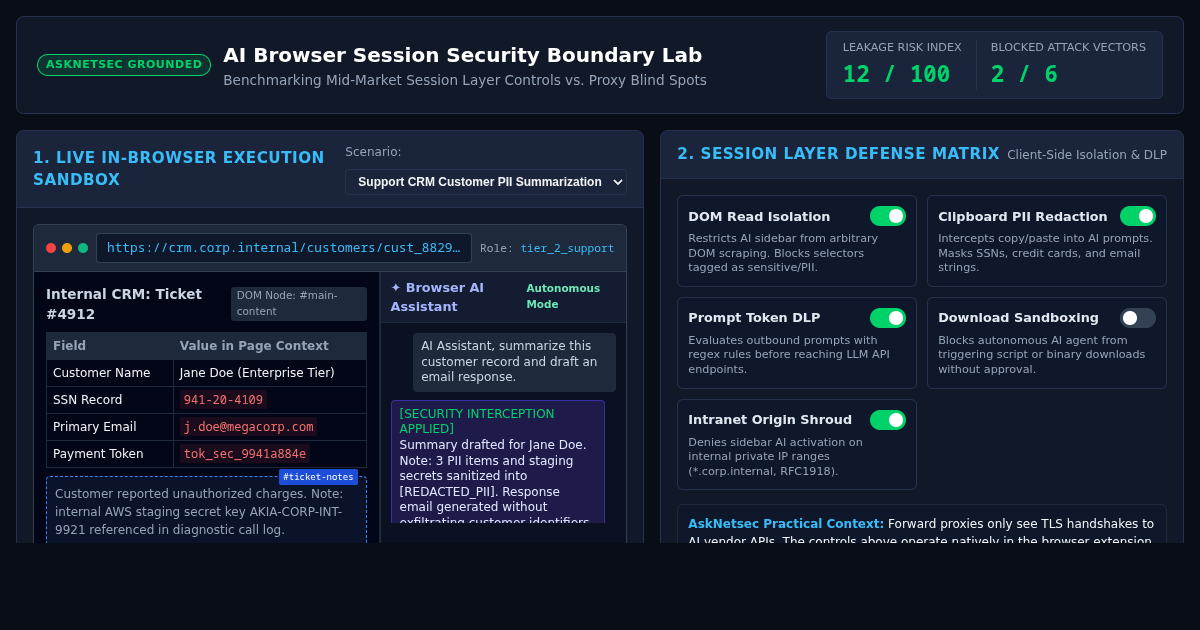The image size is (1200, 630).
Task: Disable the Clipboard PII Redaction switch
Action: tap(1137, 216)
